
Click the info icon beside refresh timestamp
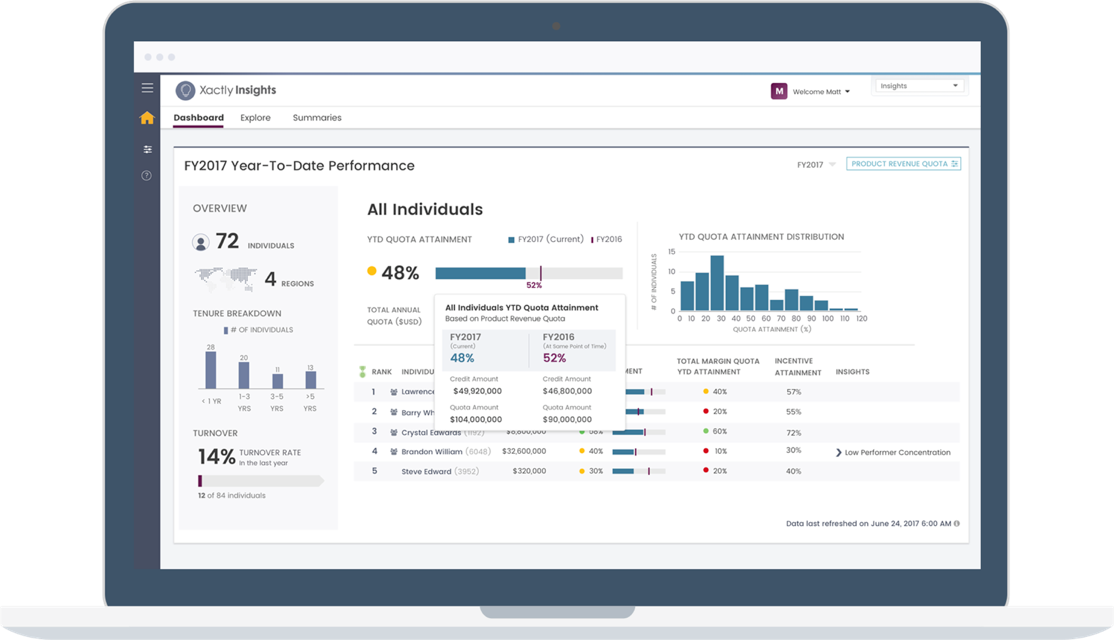coord(956,523)
